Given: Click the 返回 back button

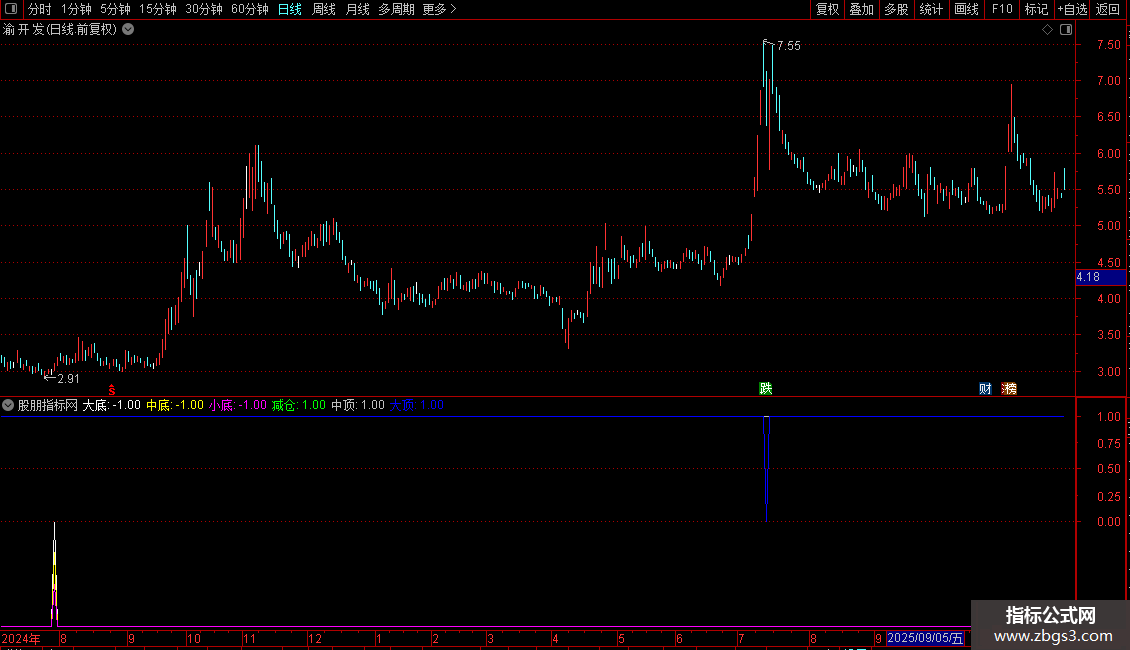Looking at the screenshot, I should click(x=1108, y=9).
